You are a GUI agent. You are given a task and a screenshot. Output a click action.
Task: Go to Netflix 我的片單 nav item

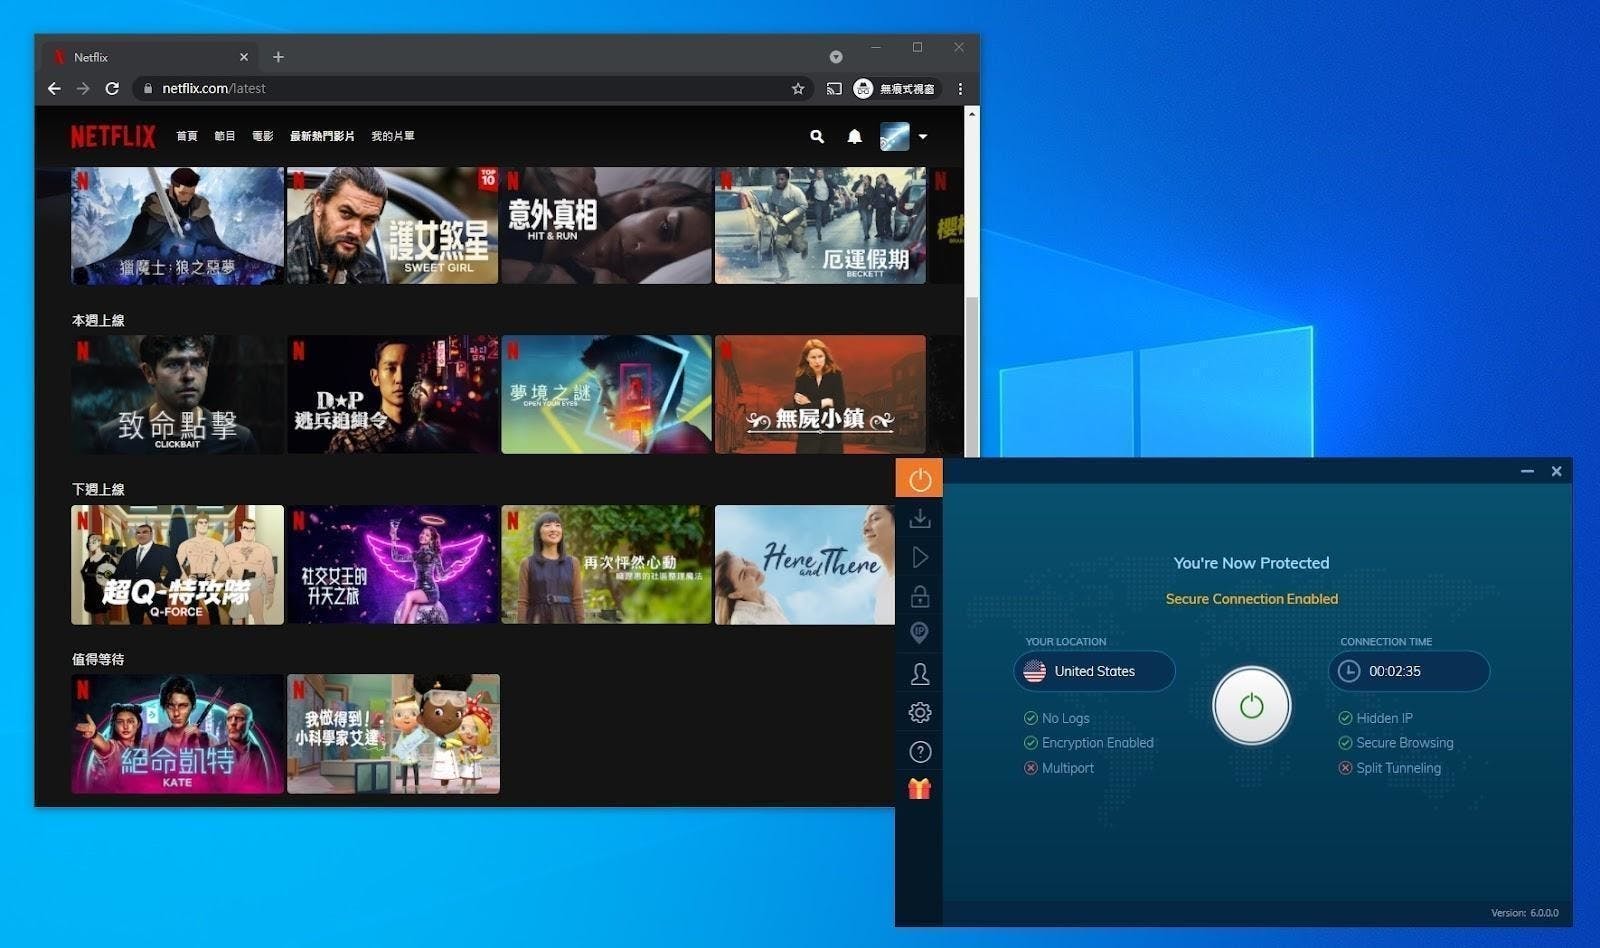(393, 136)
